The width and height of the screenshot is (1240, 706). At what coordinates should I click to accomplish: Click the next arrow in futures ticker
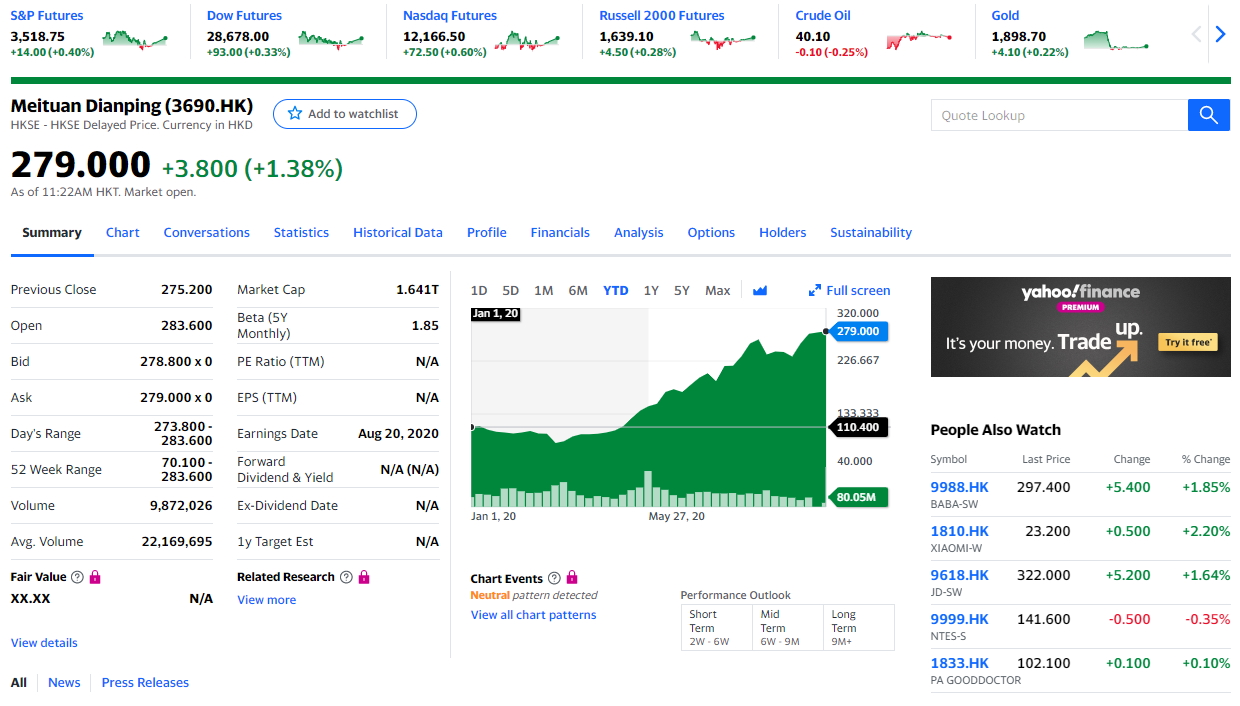pos(1220,34)
